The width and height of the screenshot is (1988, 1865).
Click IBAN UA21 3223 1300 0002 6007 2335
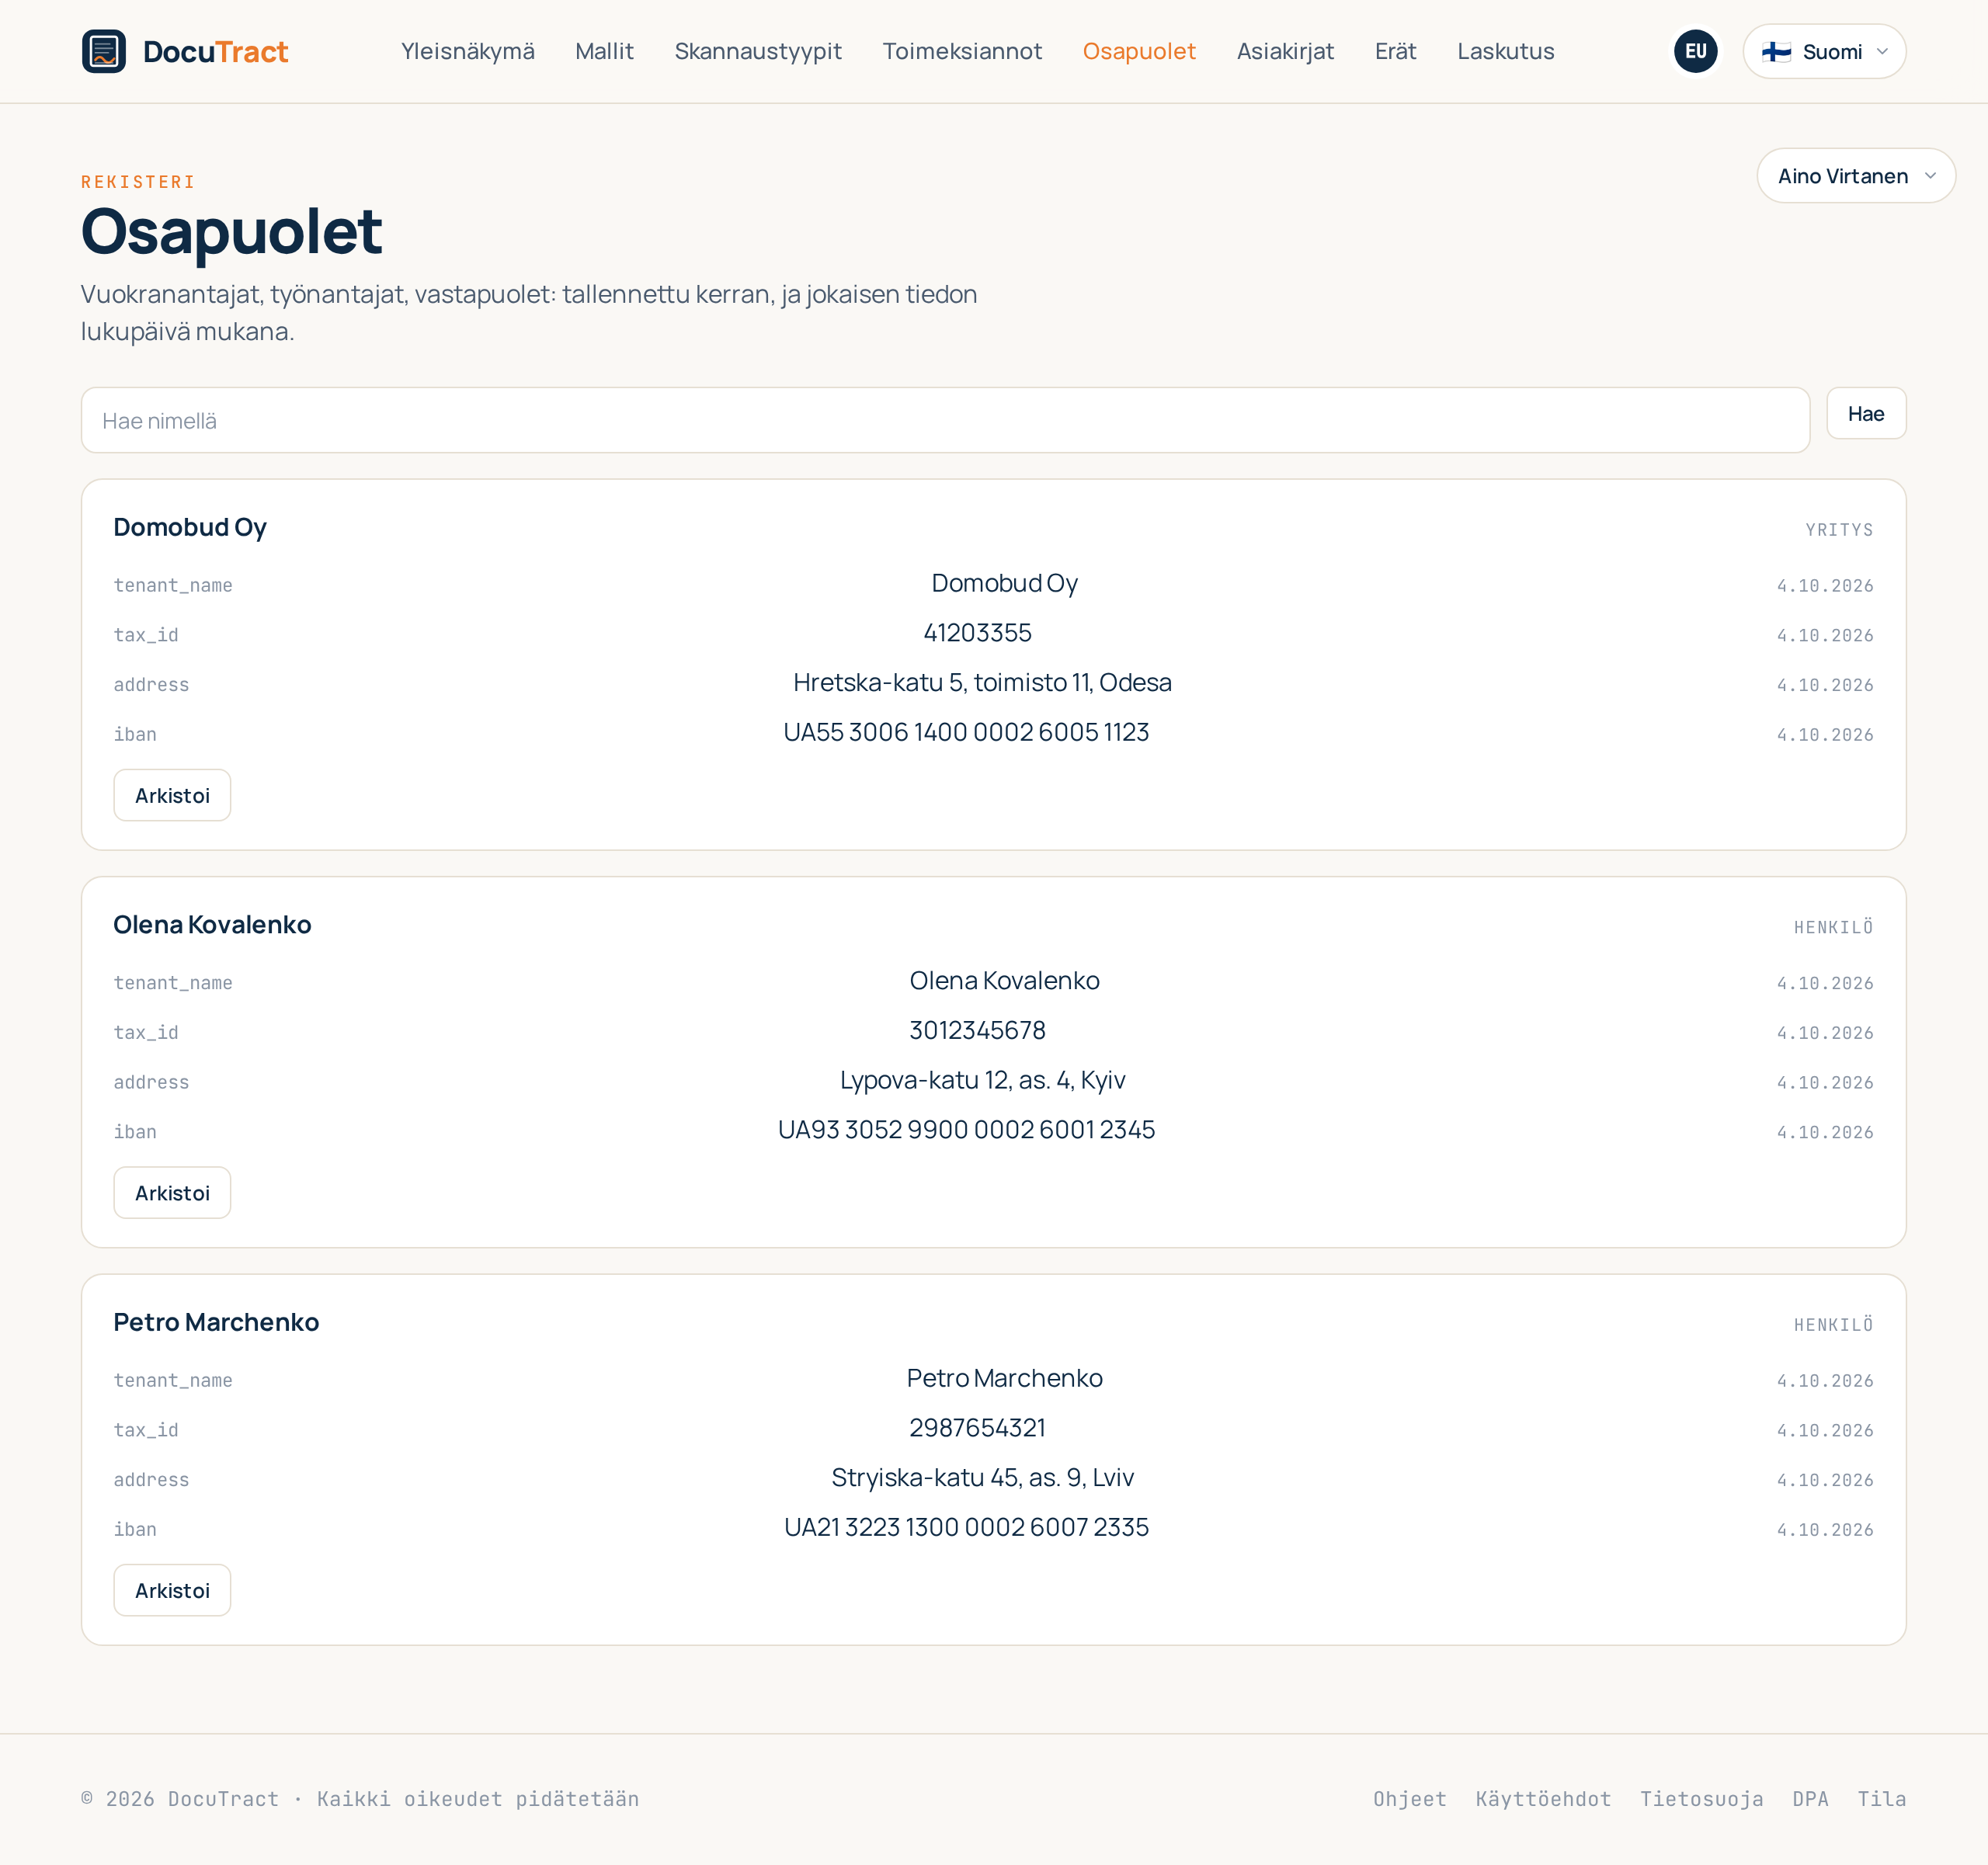(966, 1527)
